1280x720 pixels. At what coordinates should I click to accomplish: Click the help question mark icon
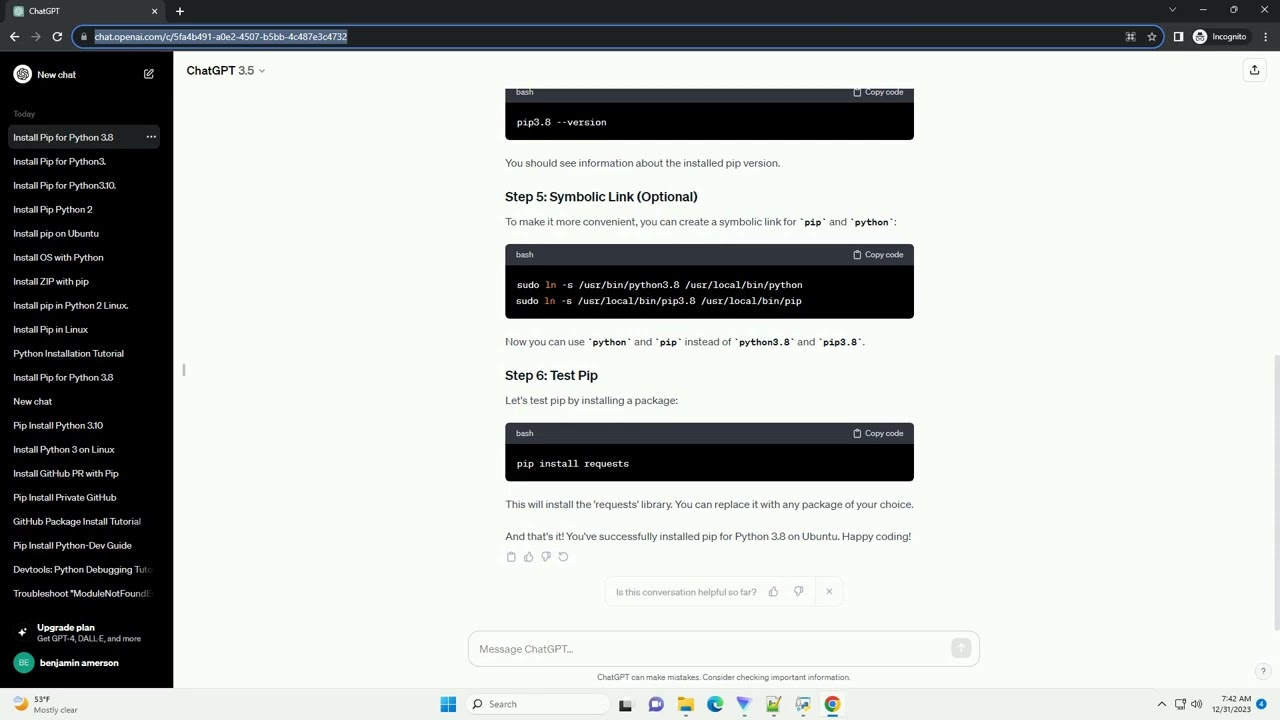click(x=1263, y=672)
